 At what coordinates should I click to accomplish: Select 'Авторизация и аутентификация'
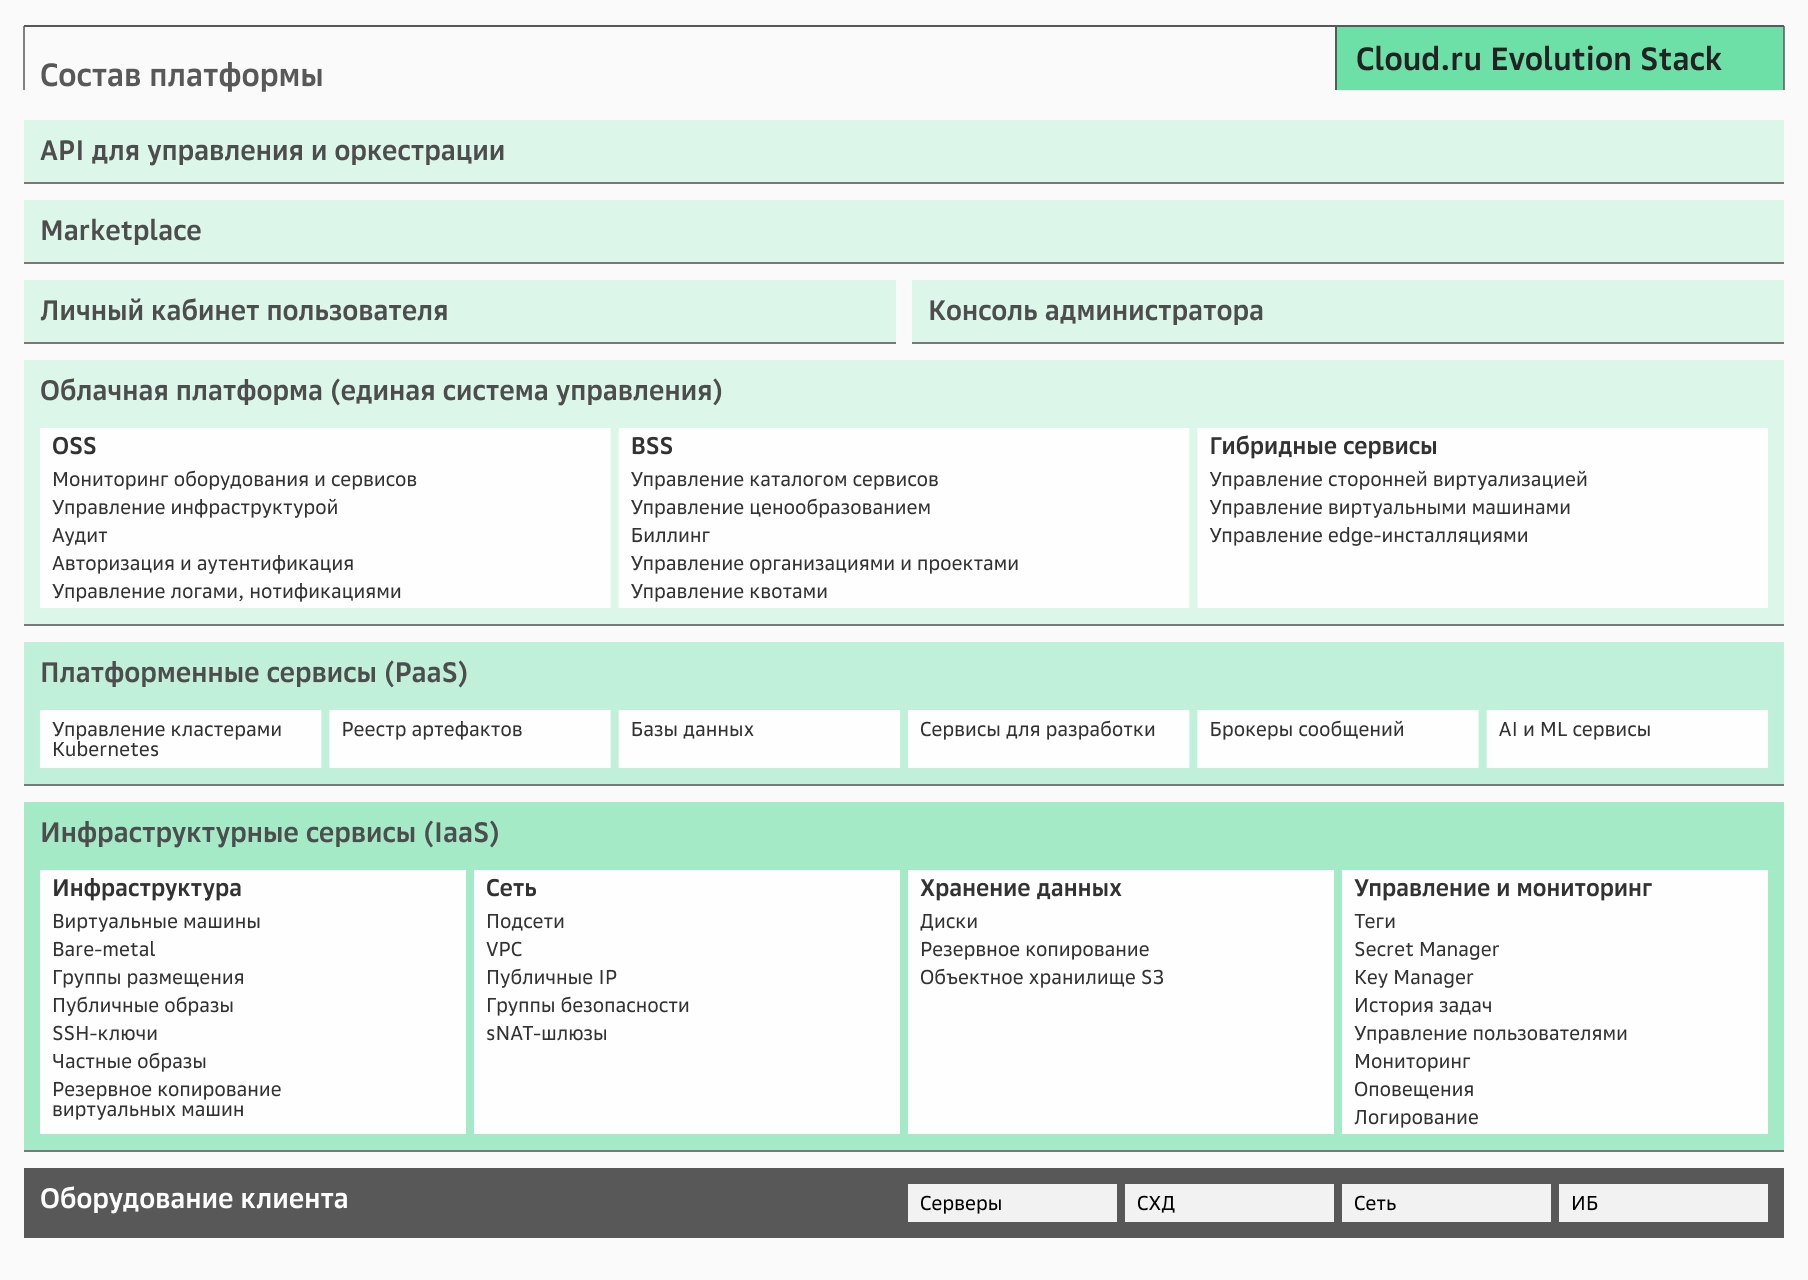click(203, 564)
